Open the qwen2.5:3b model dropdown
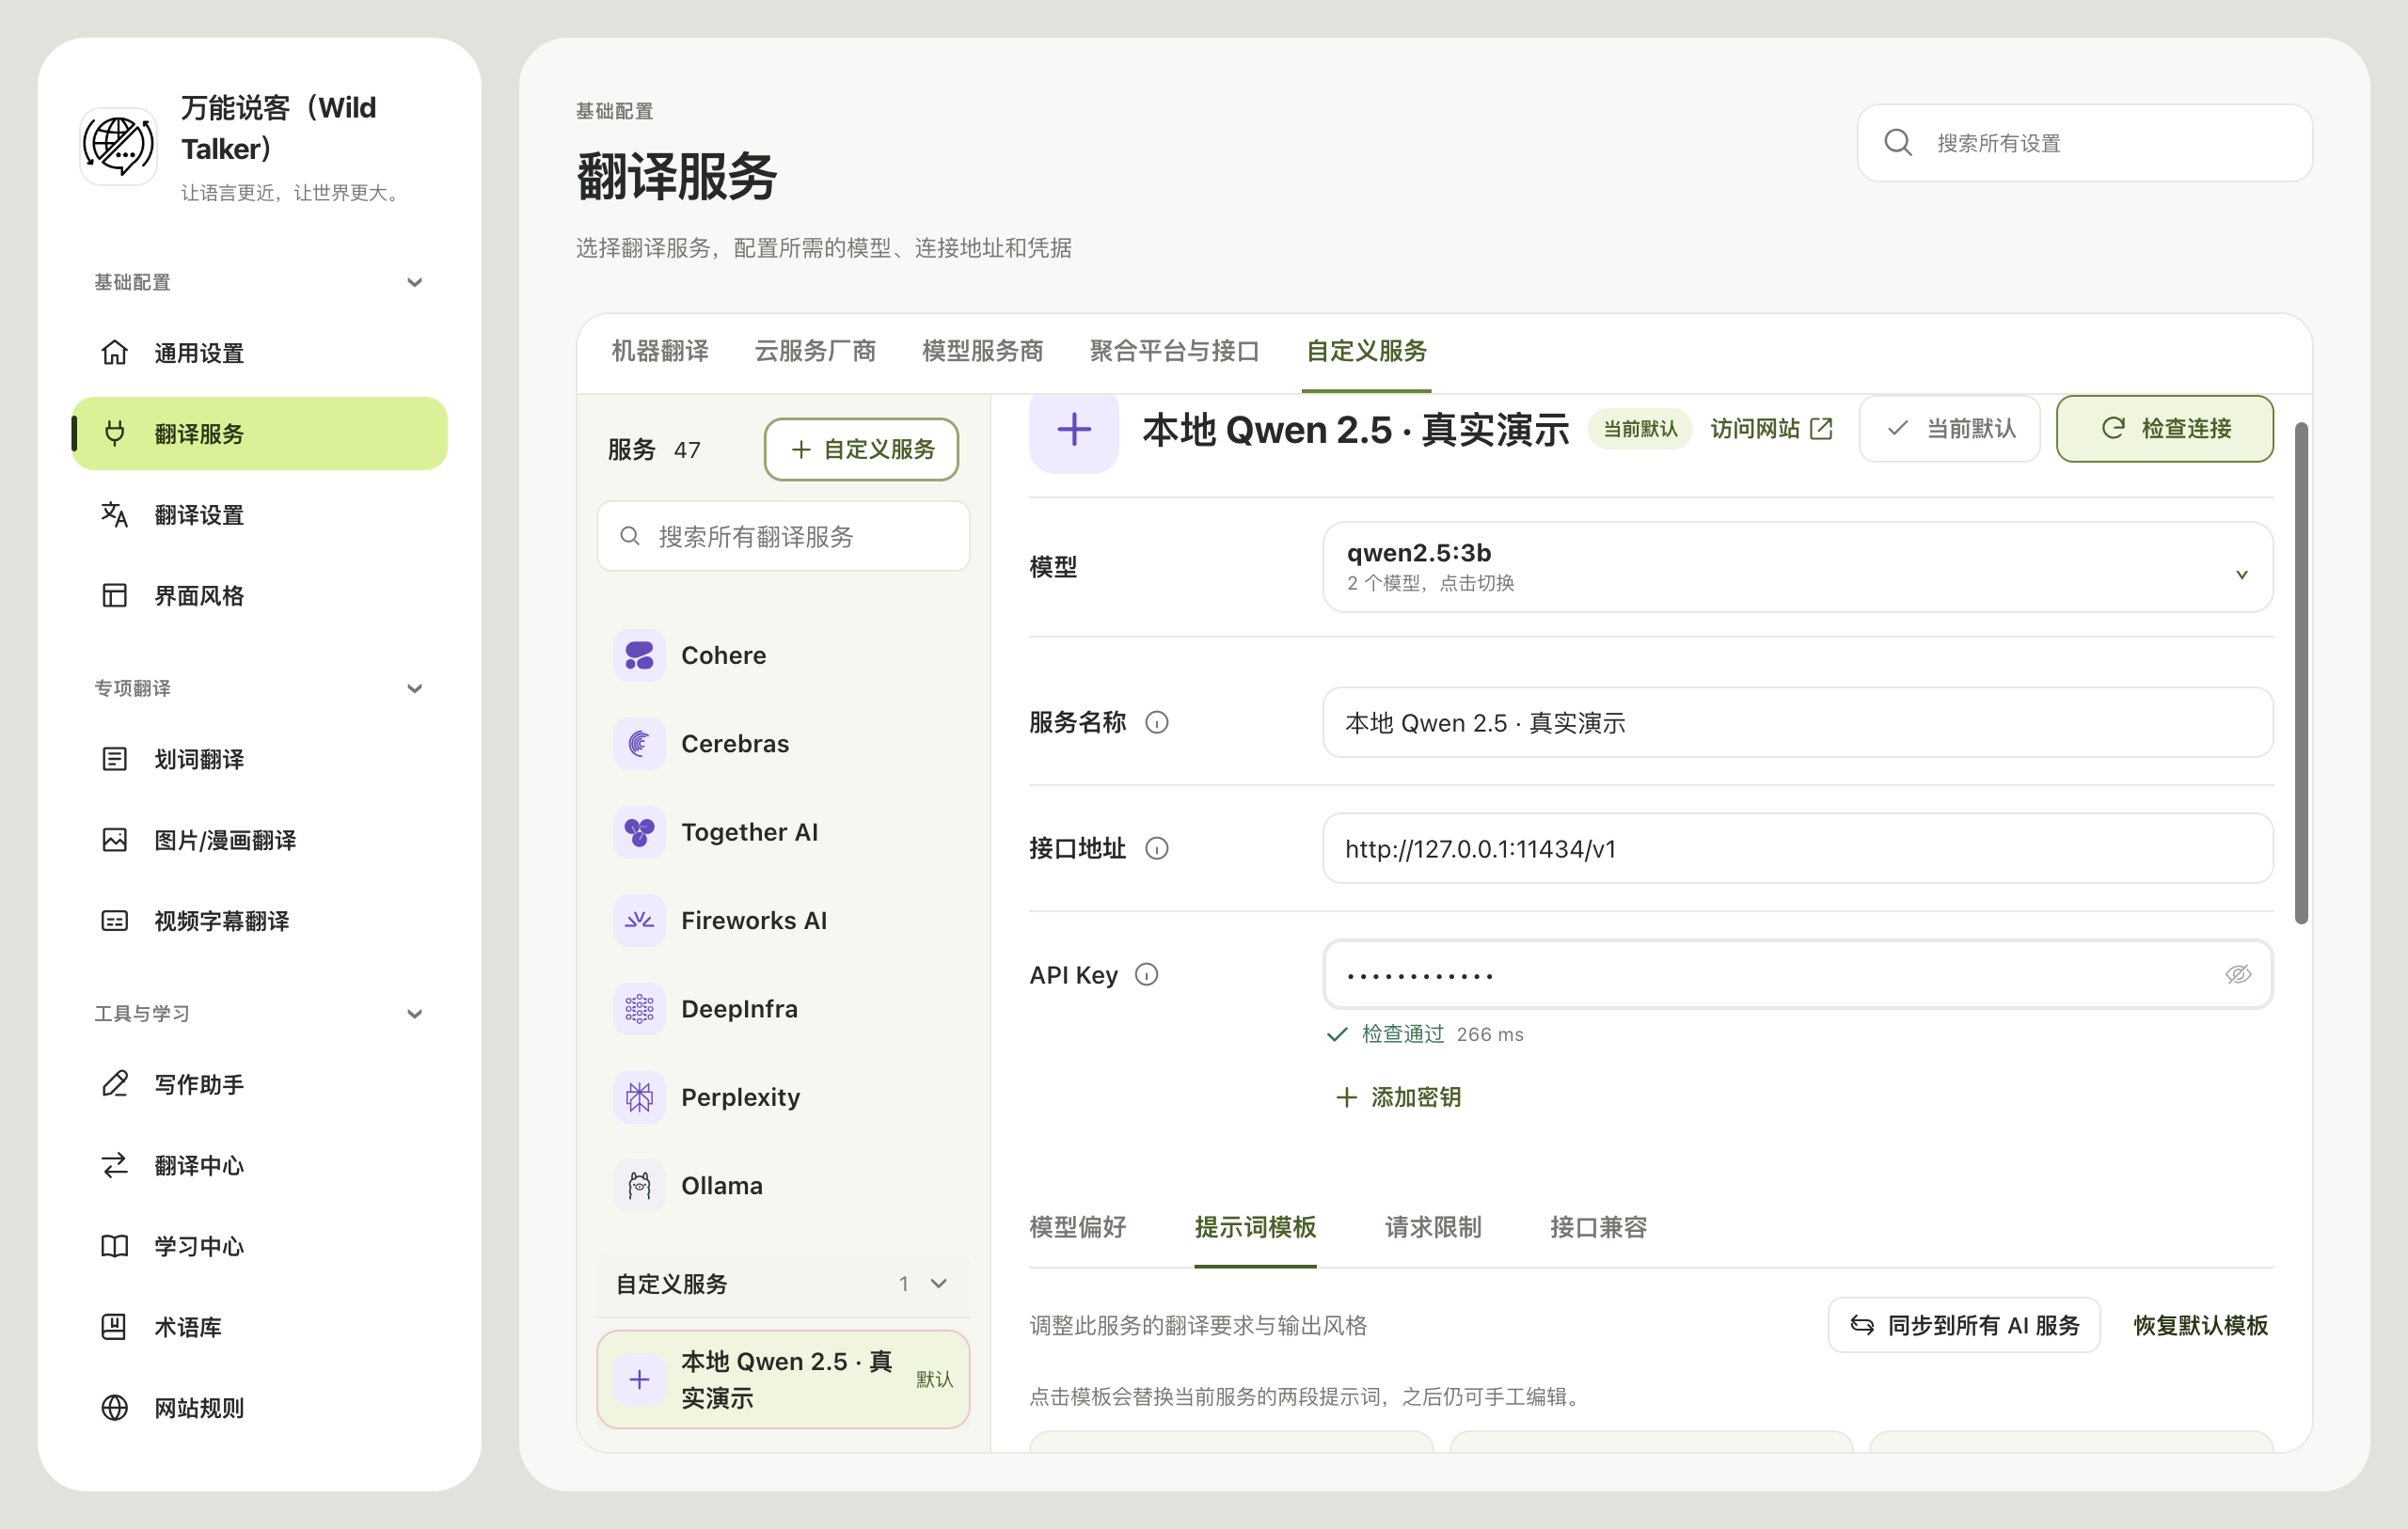This screenshot has height=1529, width=2408. pos(1797,567)
